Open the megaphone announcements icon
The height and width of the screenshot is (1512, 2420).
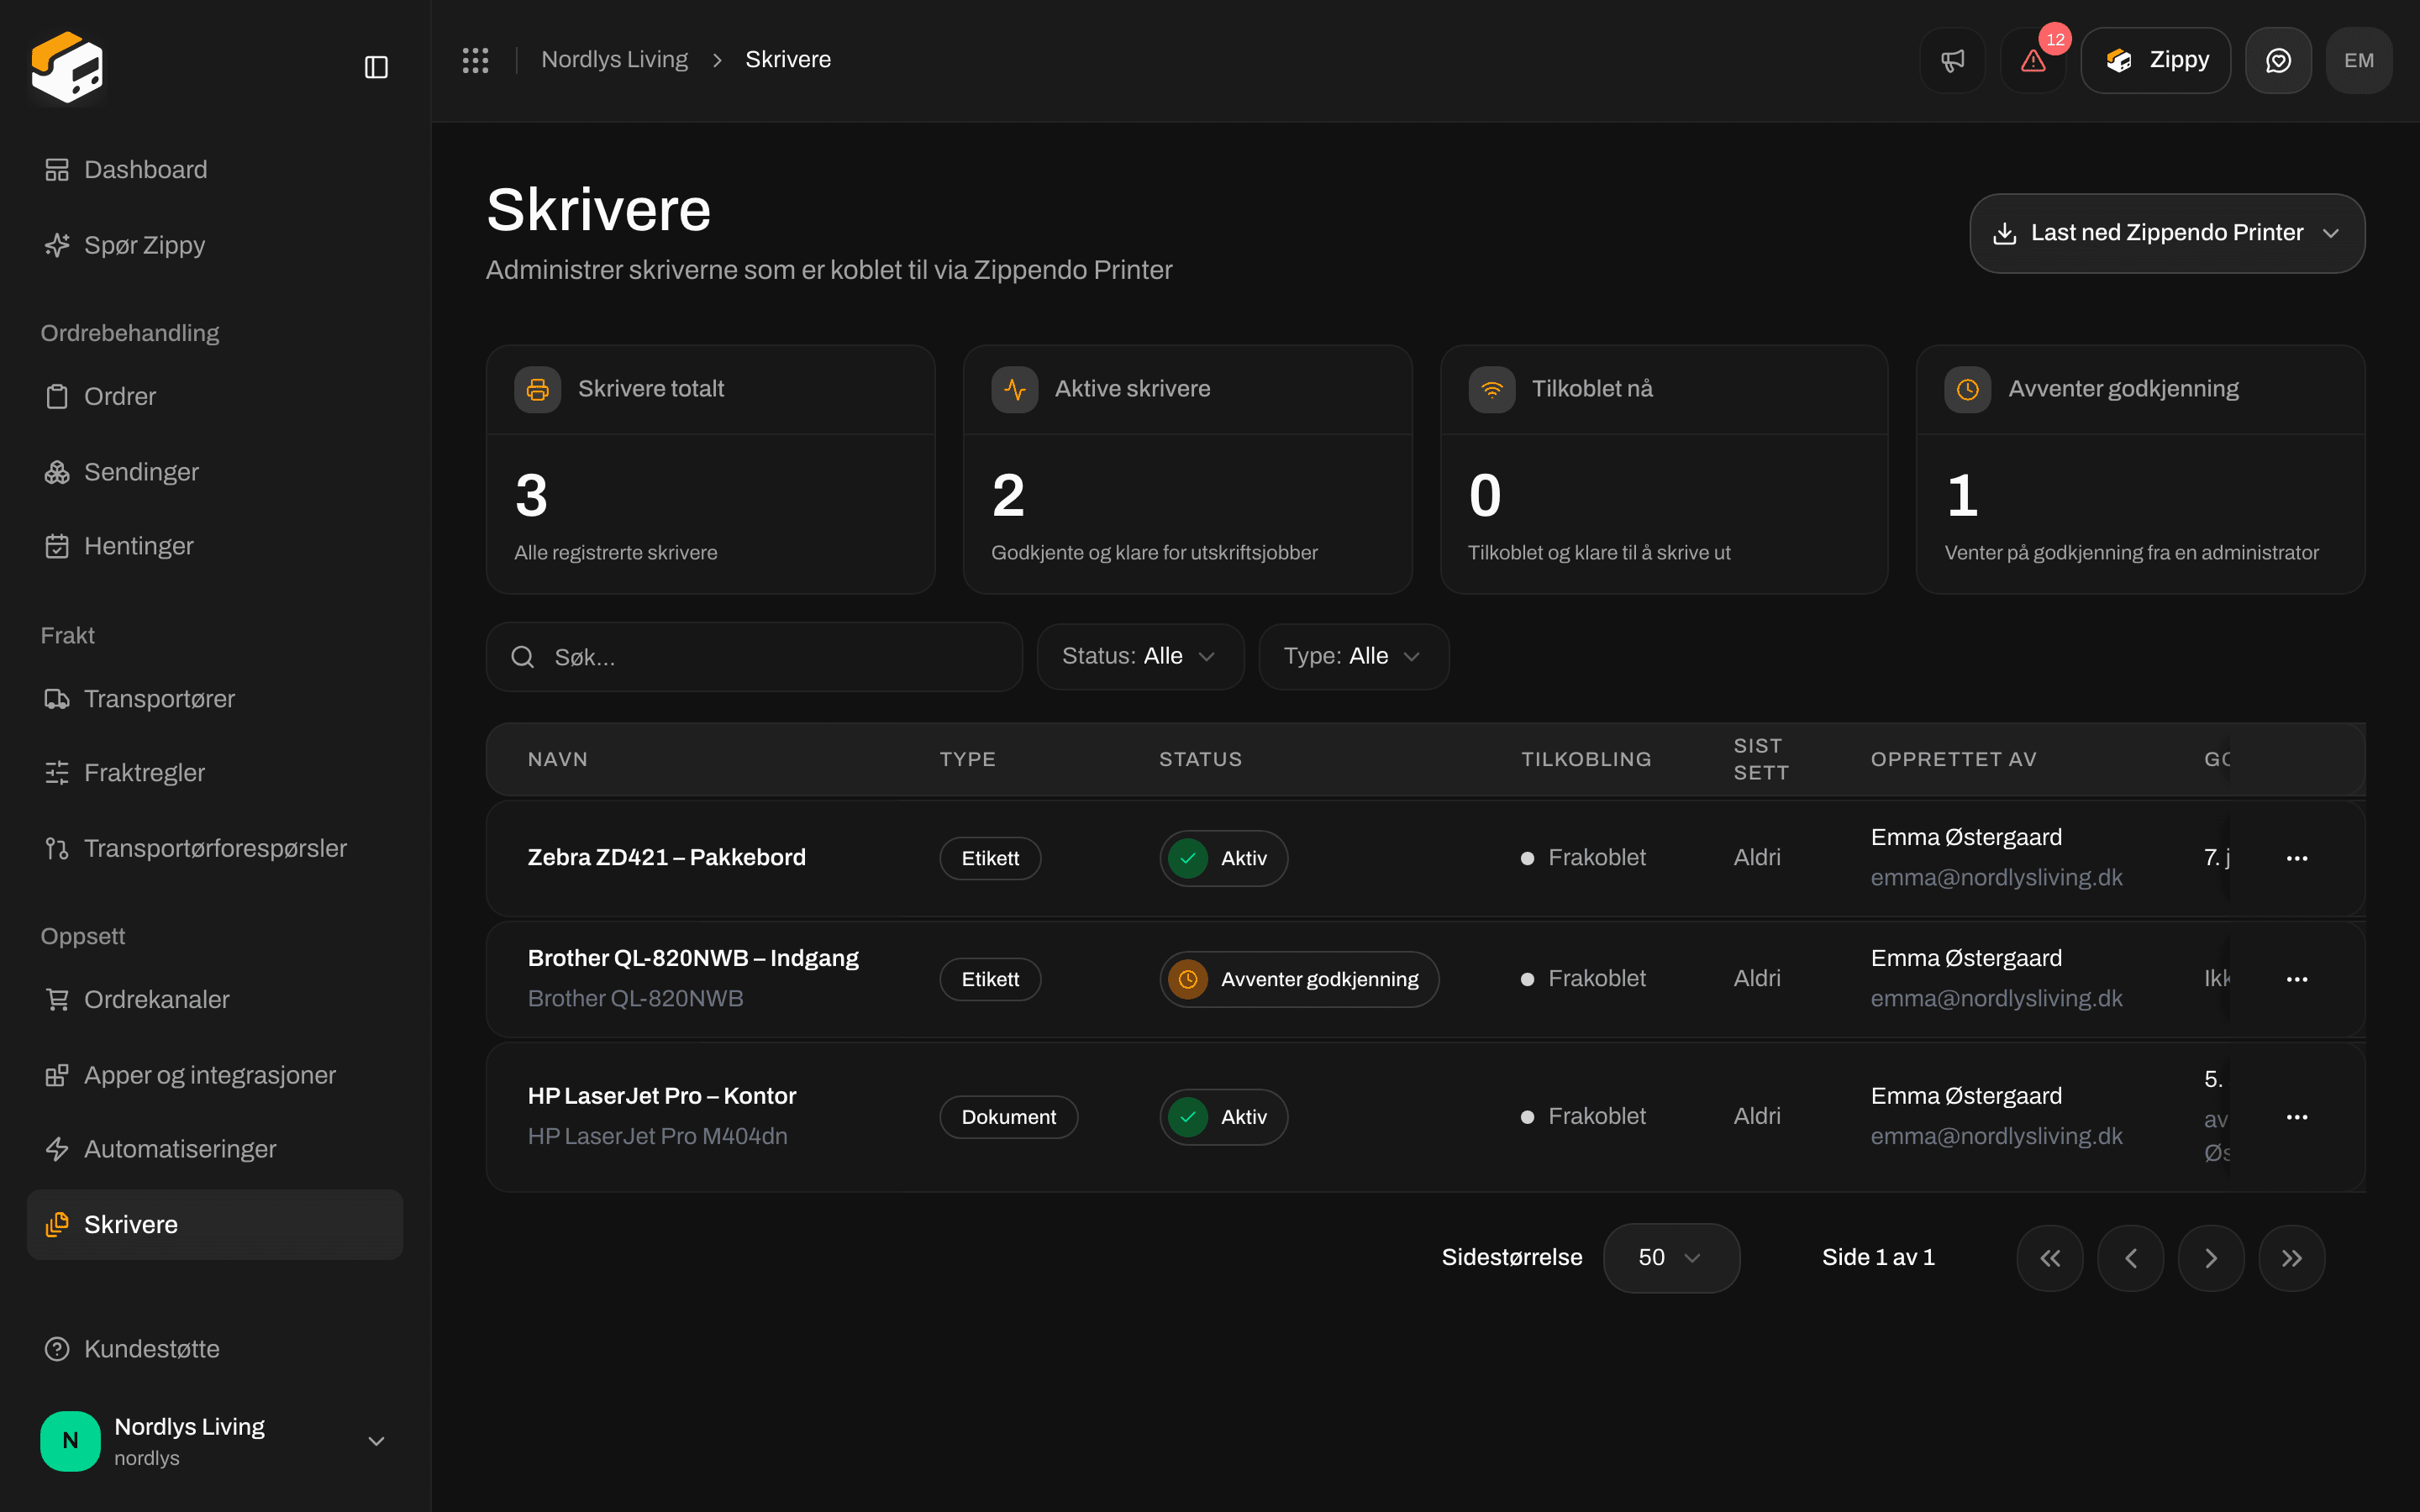tap(1952, 60)
